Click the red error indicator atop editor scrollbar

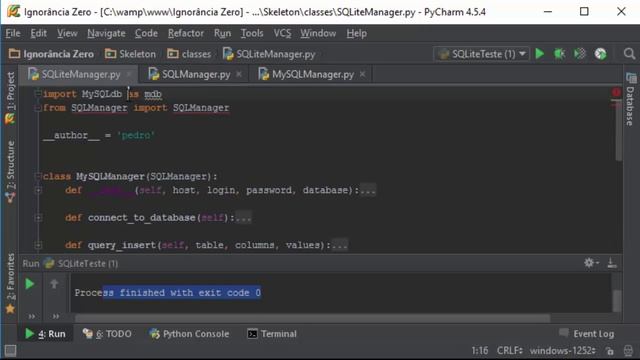pos(616,93)
